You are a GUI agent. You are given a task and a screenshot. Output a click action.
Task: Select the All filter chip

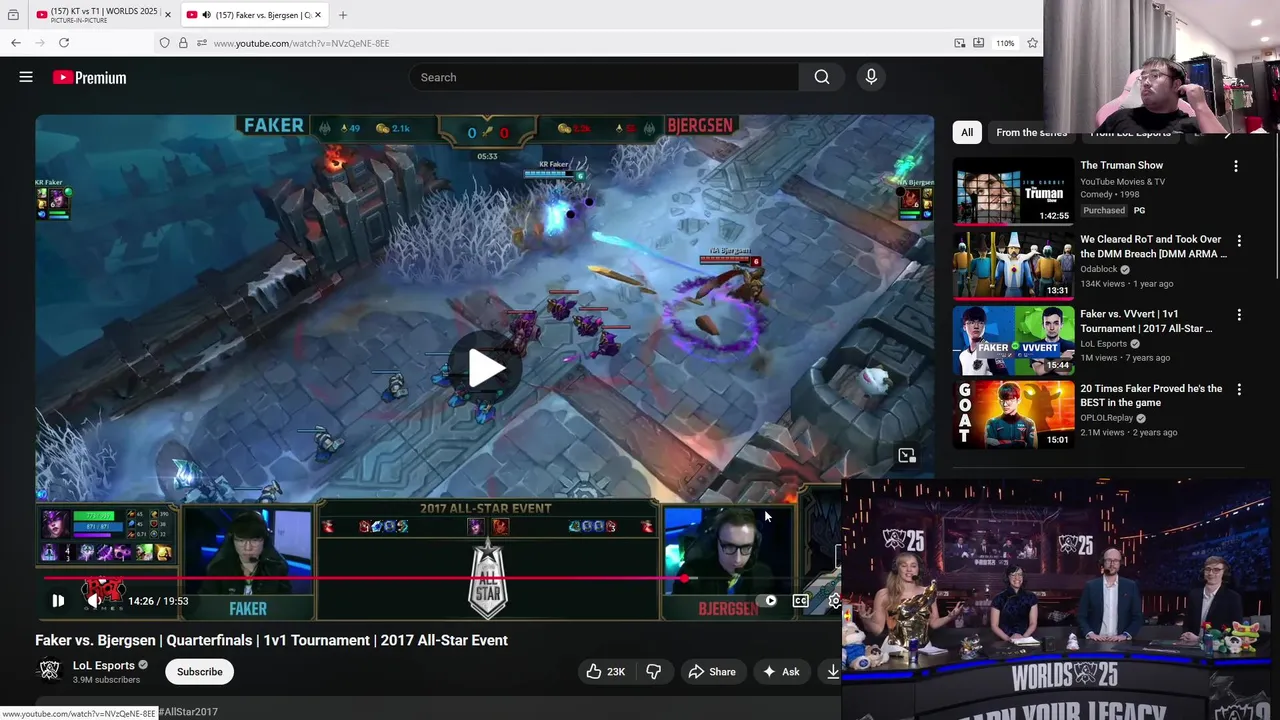click(x=967, y=132)
